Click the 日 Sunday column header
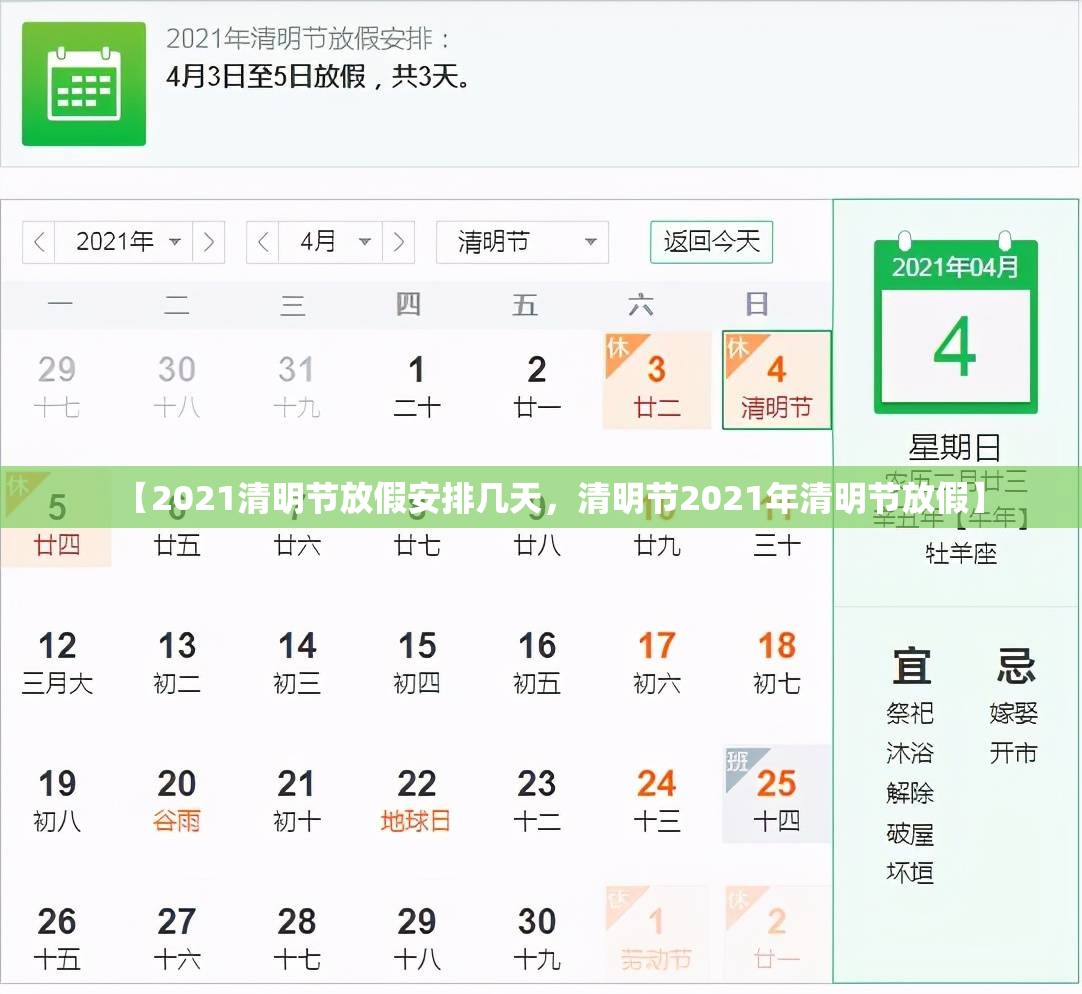Screen dimensions: 1082x994 [x=757, y=304]
